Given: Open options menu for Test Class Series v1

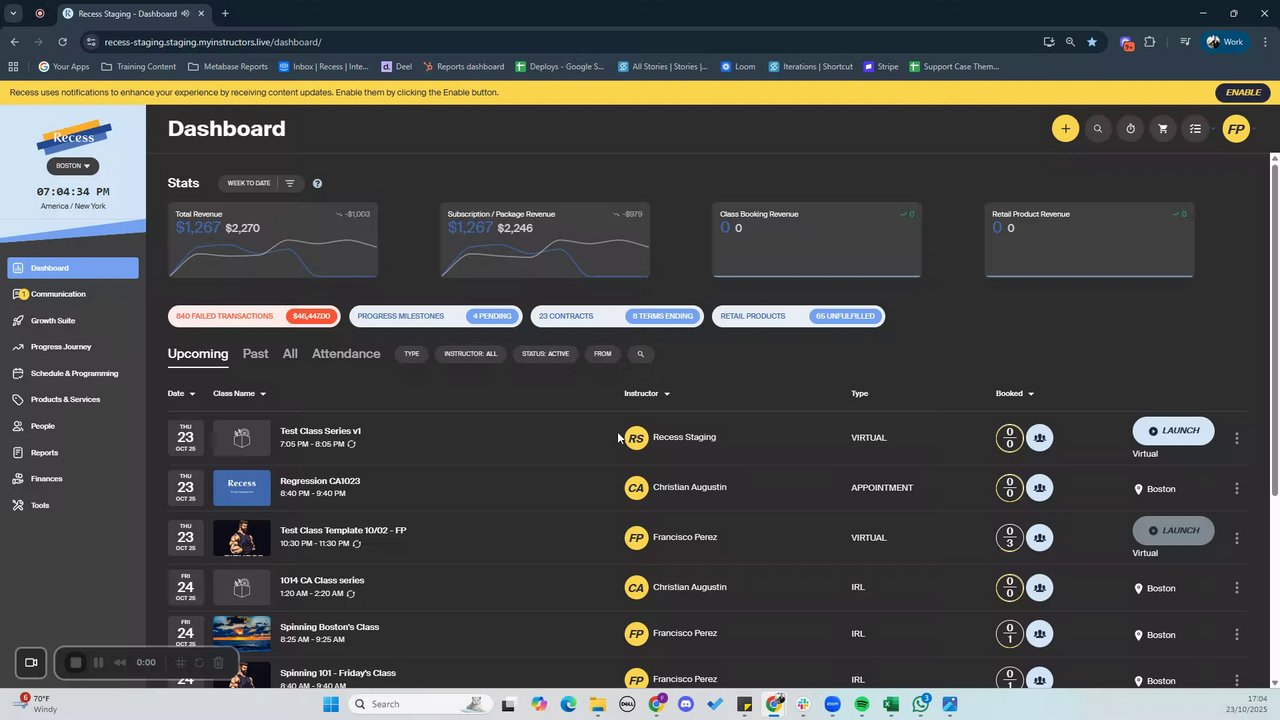Looking at the screenshot, I should pos(1237,438).
